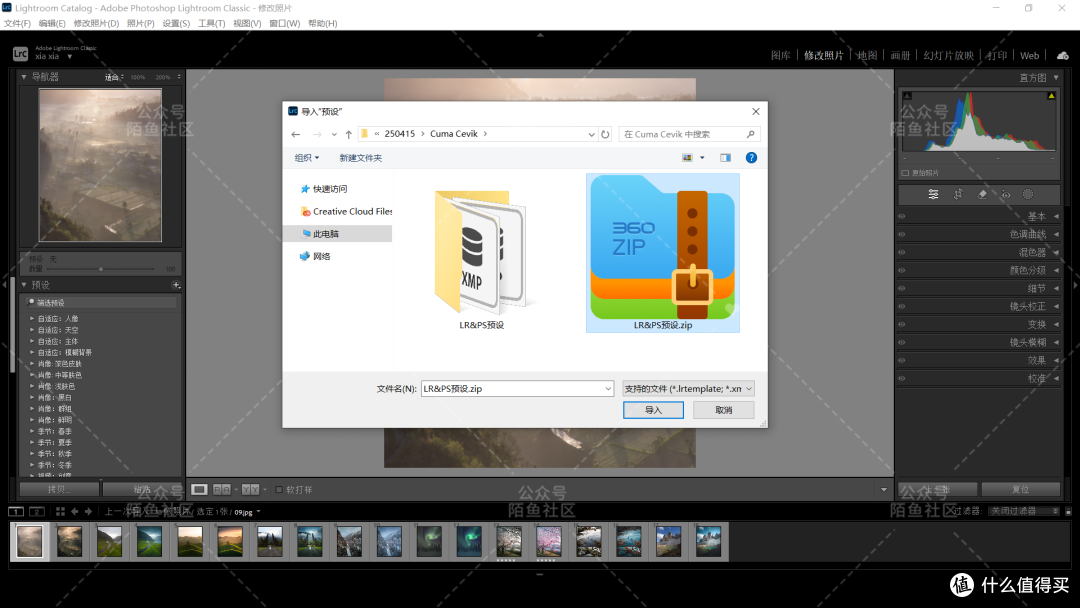The height and width of the screenshot is (608, 1080).
Task: Click the shadow clipping indicator in histogram
Action: [907, 96]
